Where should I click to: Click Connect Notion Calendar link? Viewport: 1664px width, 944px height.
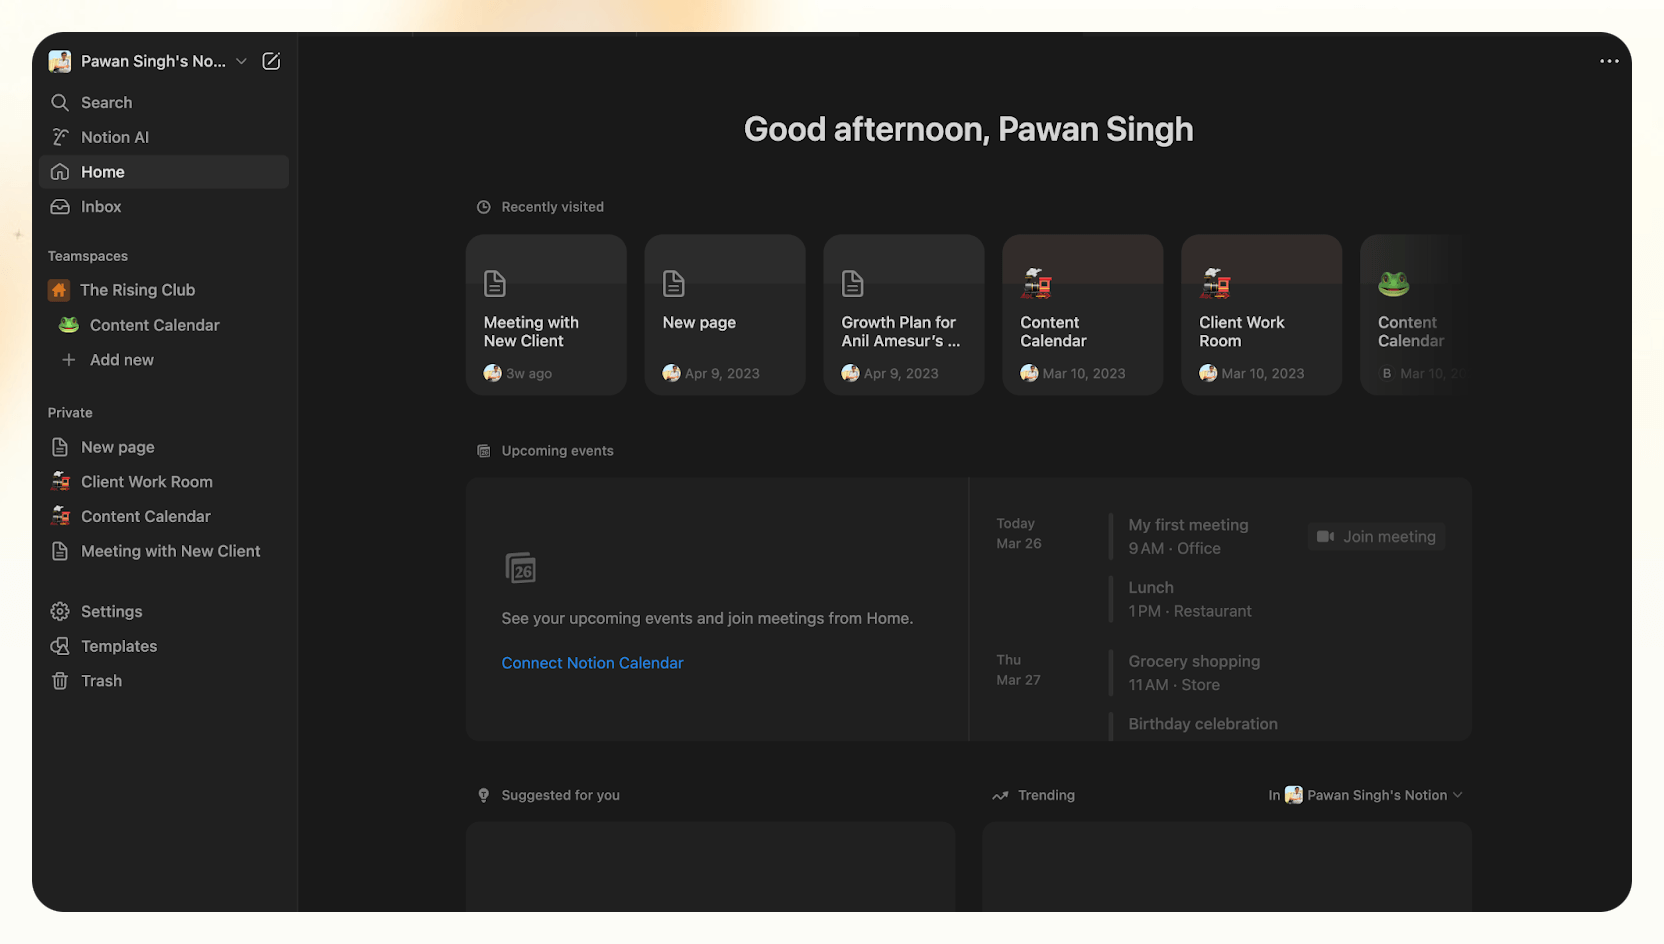pyautogui.click(x=592, y=663)
